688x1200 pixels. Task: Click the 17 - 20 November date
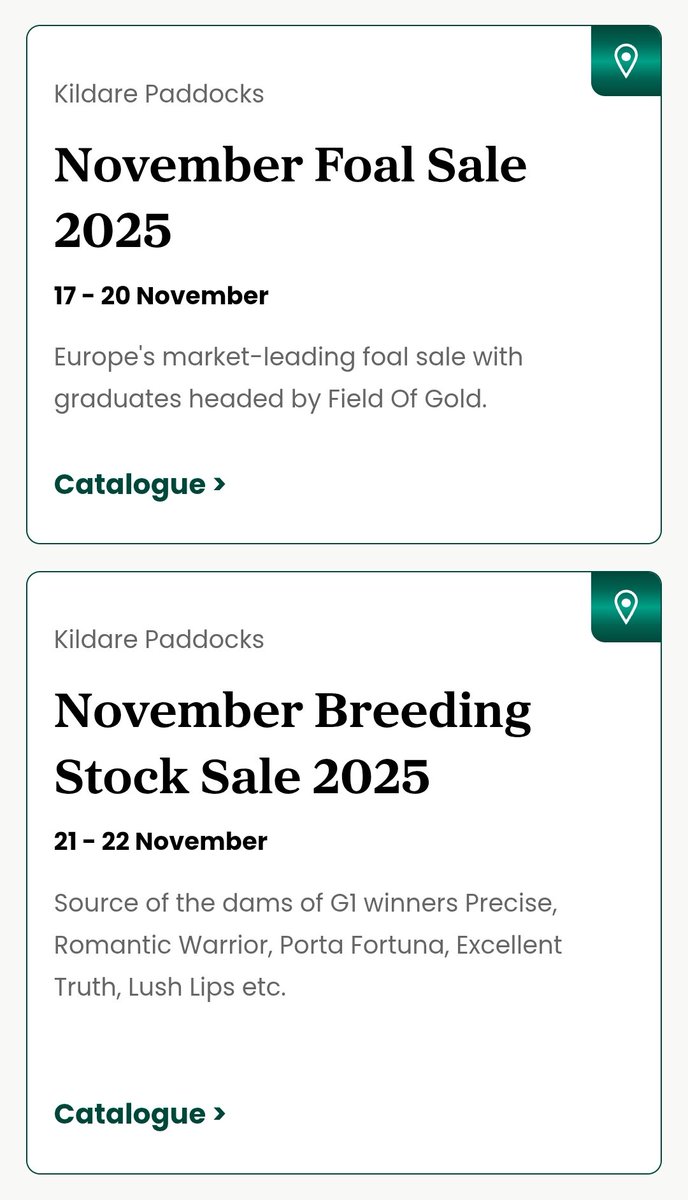(x=161, y=296)
